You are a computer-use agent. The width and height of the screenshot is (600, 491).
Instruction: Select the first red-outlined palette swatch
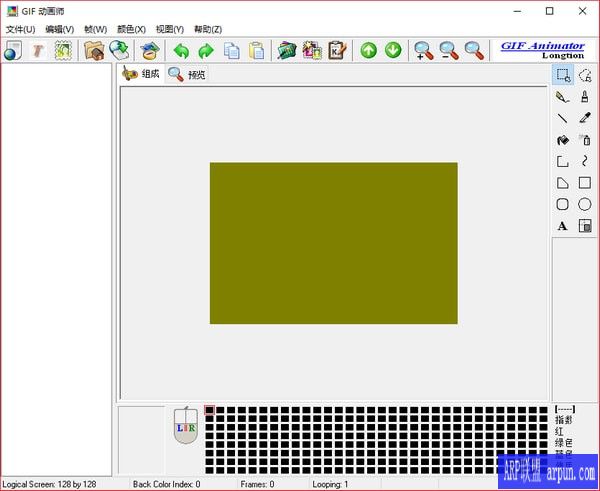click(x=210, y=410)
